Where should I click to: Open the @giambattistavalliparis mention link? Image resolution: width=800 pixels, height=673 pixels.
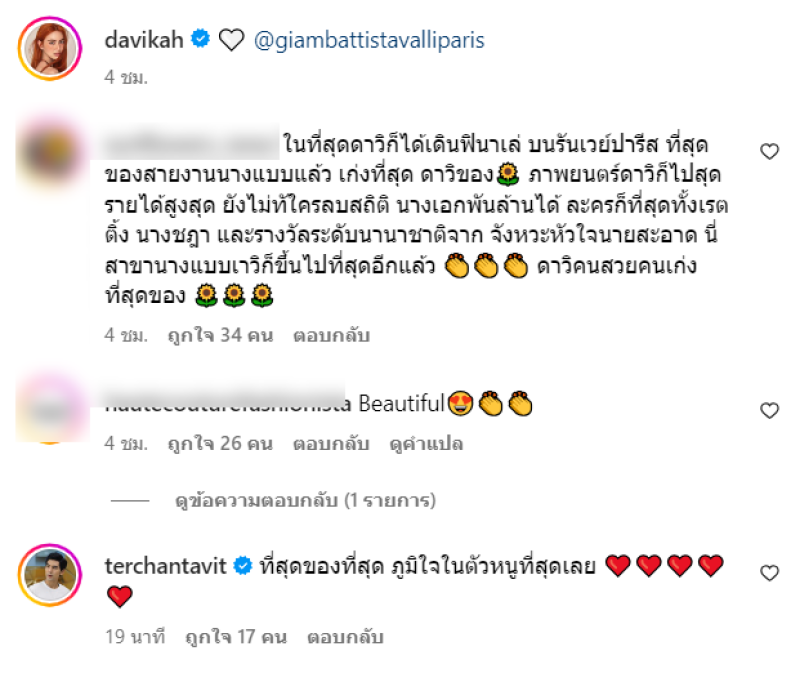[369, 40]
